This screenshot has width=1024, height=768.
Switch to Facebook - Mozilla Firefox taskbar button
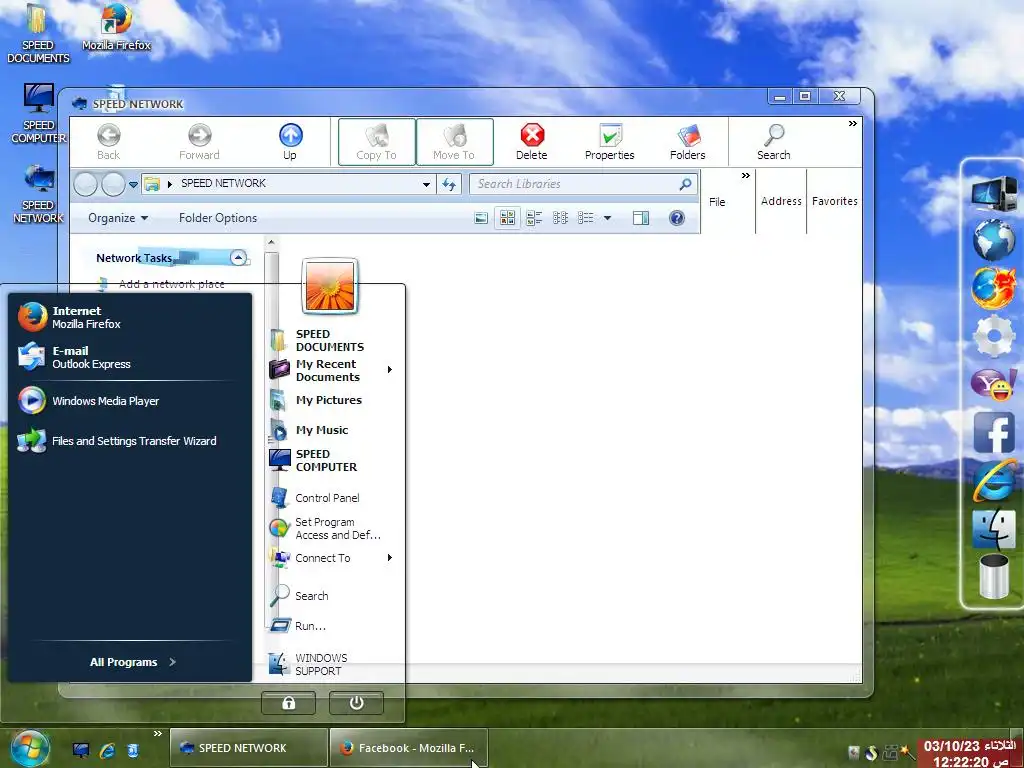(409, 748)
